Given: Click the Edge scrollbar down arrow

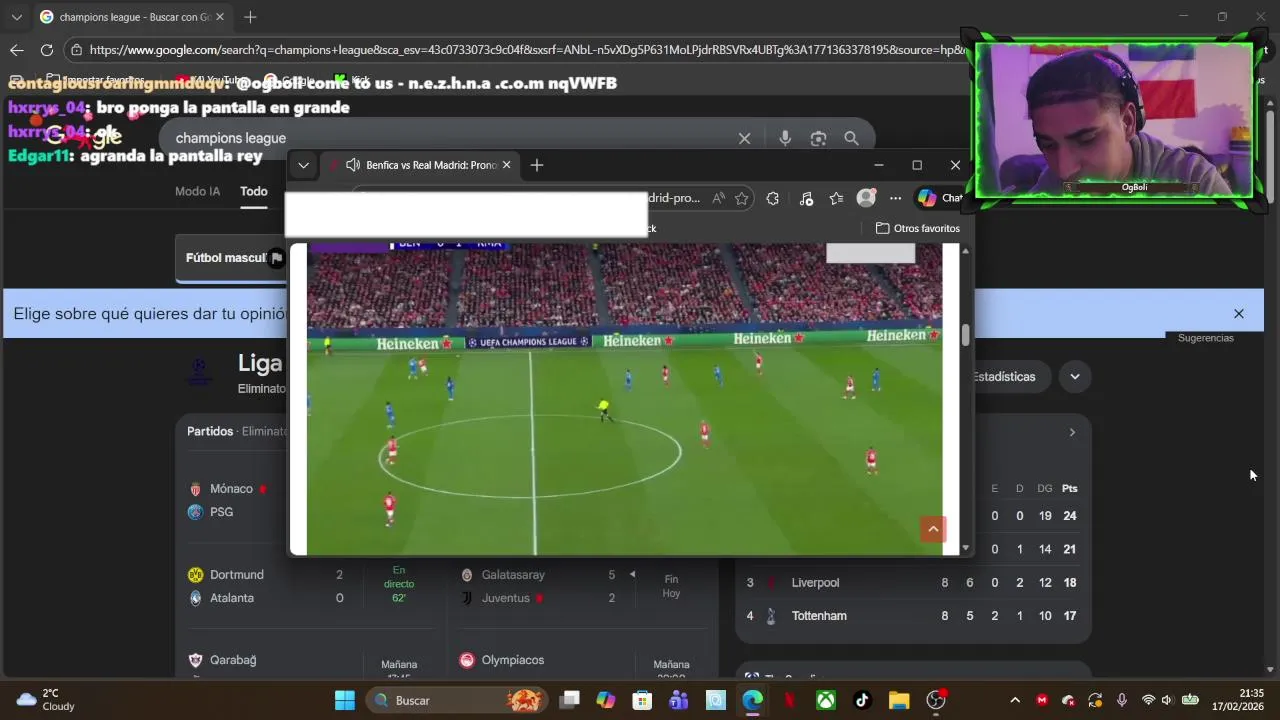Looking at the screenshot, I should [x=965, y=547].
